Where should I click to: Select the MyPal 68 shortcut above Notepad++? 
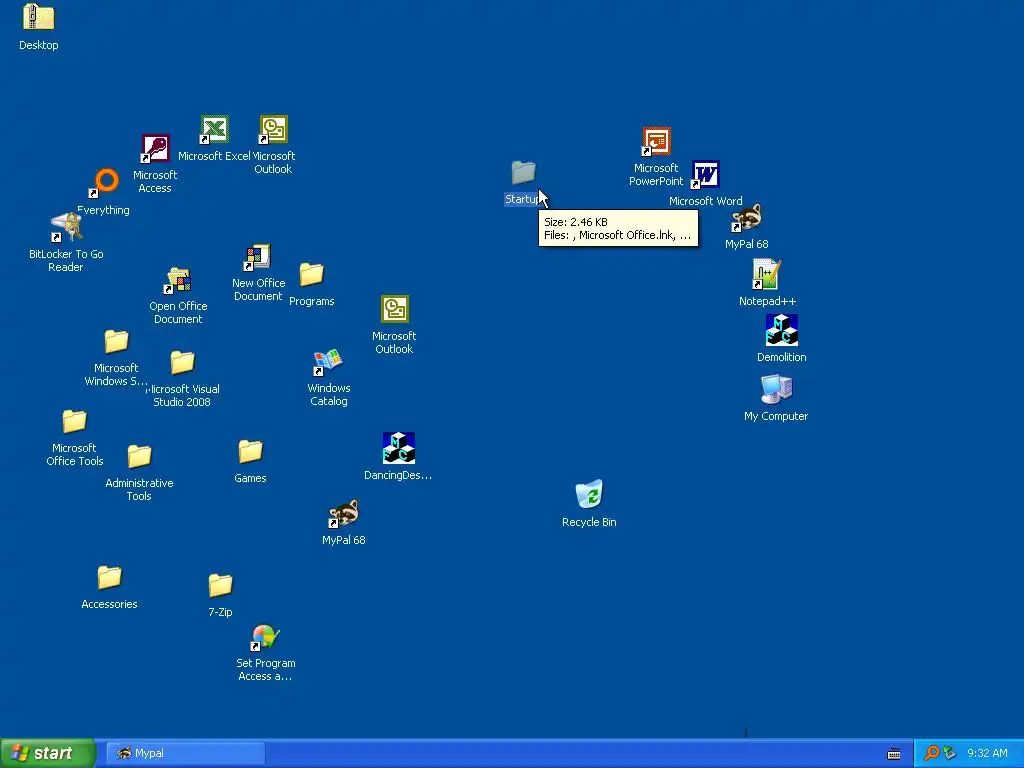coord(746,218)
